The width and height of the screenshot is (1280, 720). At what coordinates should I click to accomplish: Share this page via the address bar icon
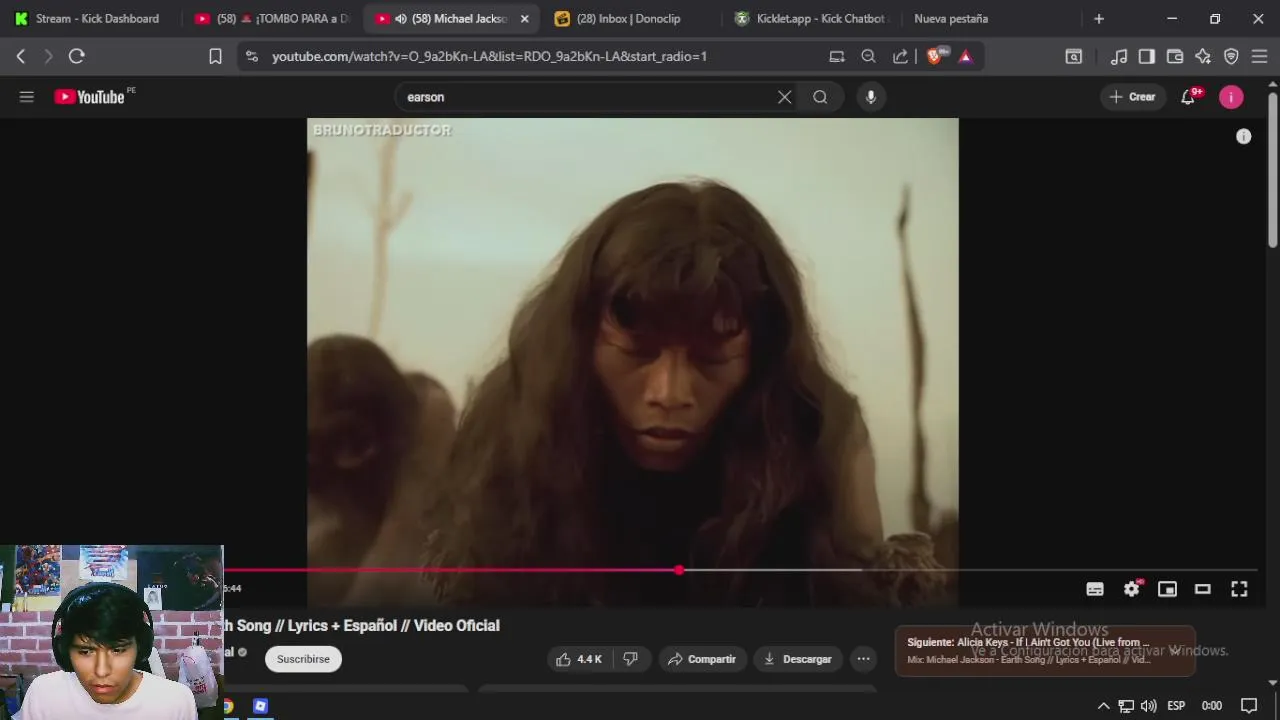(900, 56)
